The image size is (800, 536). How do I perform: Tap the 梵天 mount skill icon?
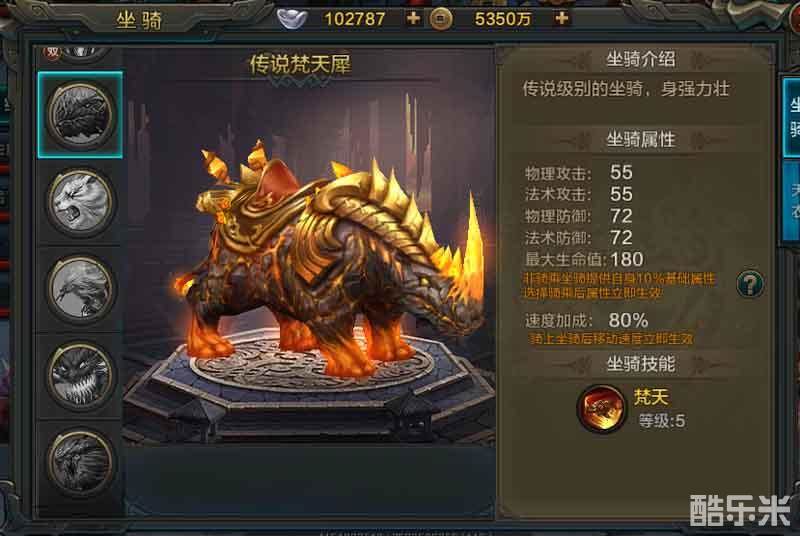pos(602,409)
